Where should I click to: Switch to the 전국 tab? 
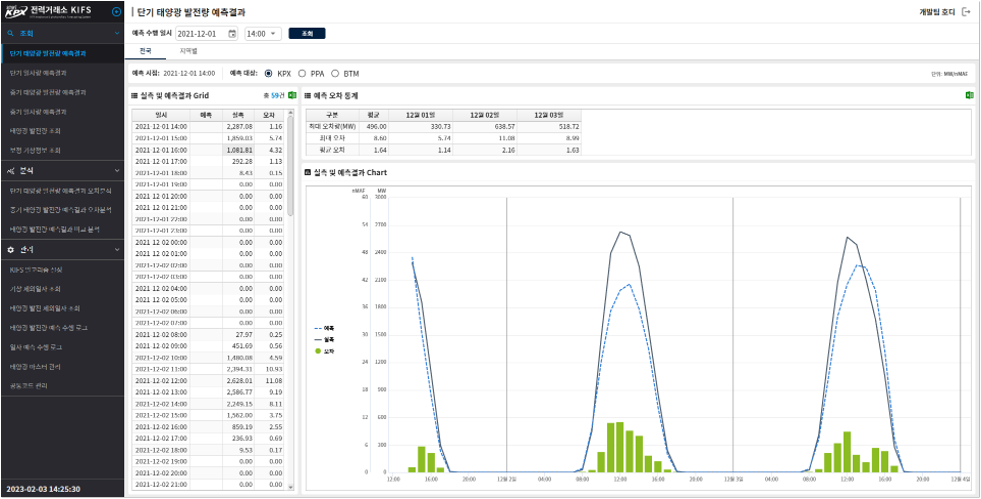pyautogui.click(x=146, y=50)
